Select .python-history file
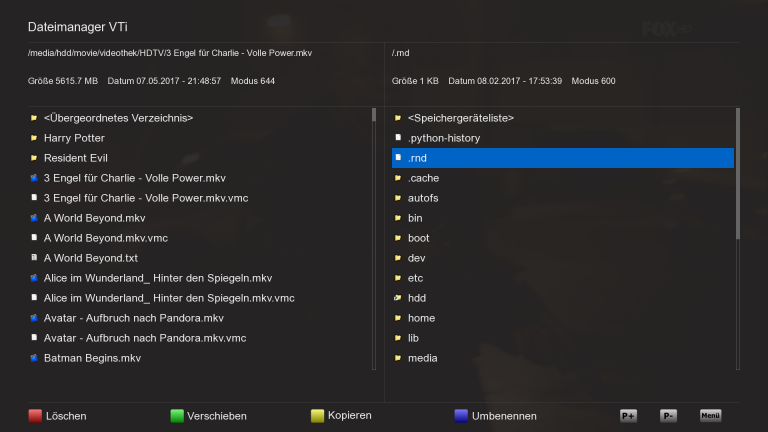The image size is (768, 432). [x=444, y=138]
